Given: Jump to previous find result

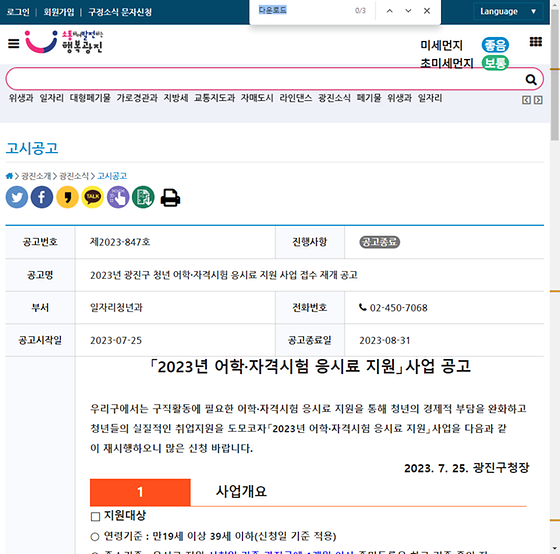Looking at the screenshot, I should point(390,11).
